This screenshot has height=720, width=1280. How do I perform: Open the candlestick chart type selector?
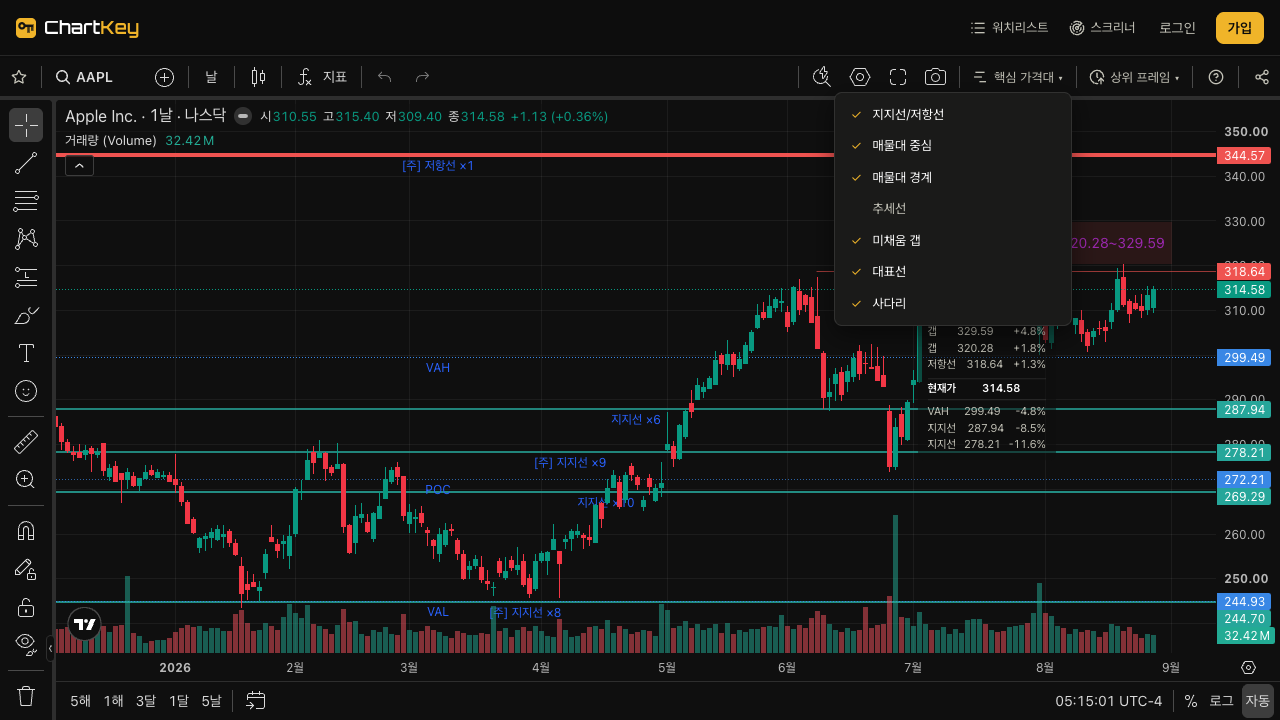click(x=258, y=77)
